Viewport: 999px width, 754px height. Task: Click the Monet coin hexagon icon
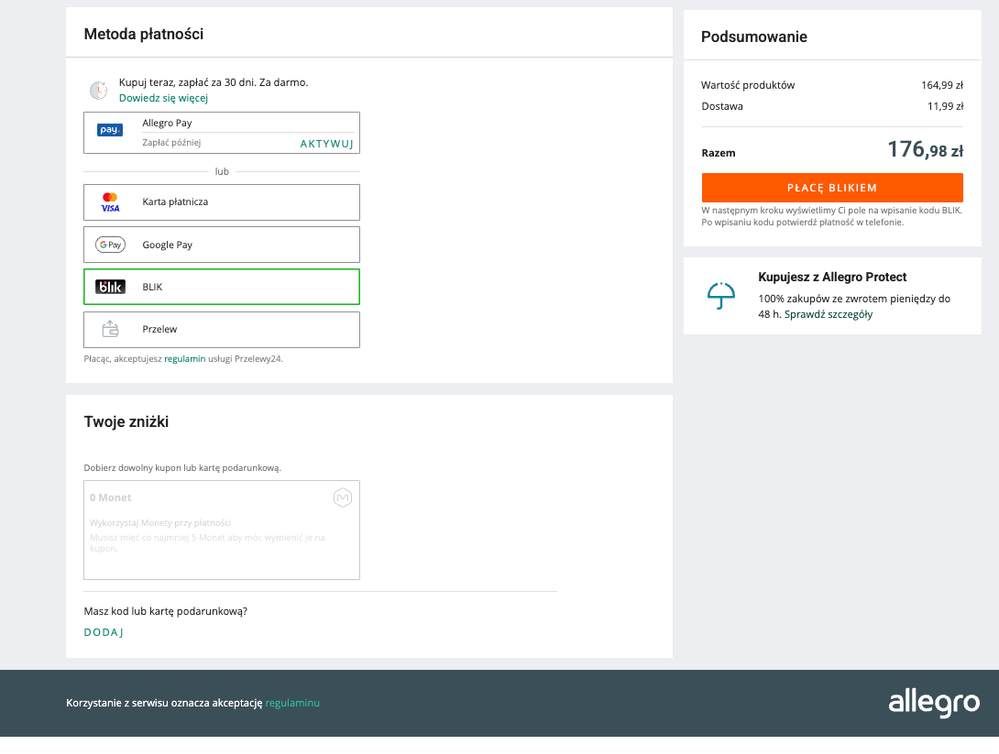tap(343, 497)
